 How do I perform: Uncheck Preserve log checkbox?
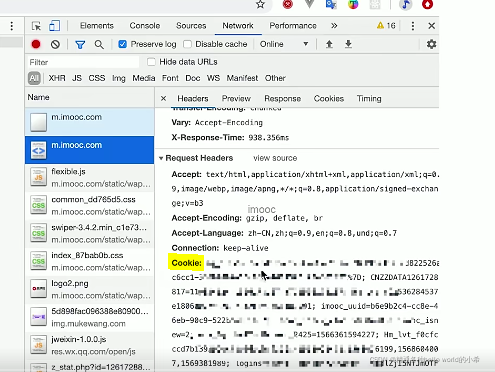coord(122,44)
